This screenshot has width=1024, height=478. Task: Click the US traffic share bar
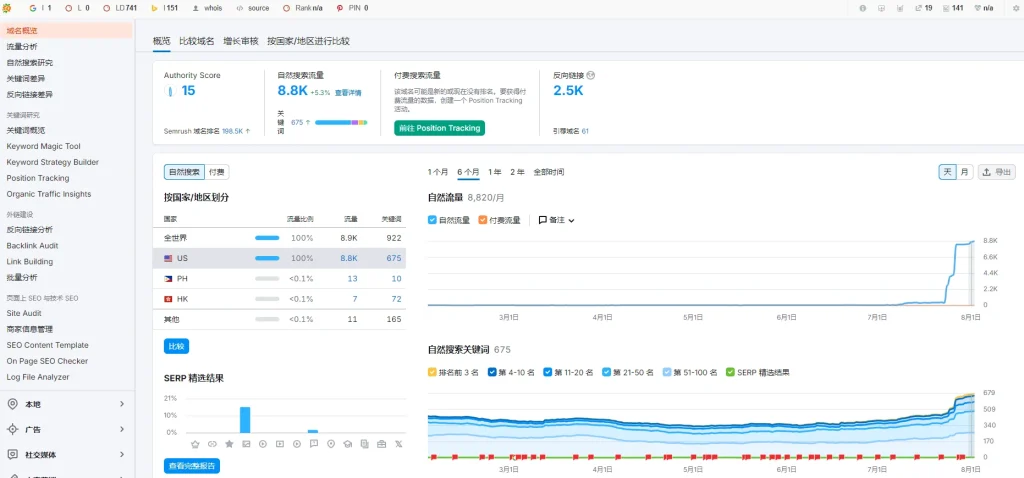267,258
